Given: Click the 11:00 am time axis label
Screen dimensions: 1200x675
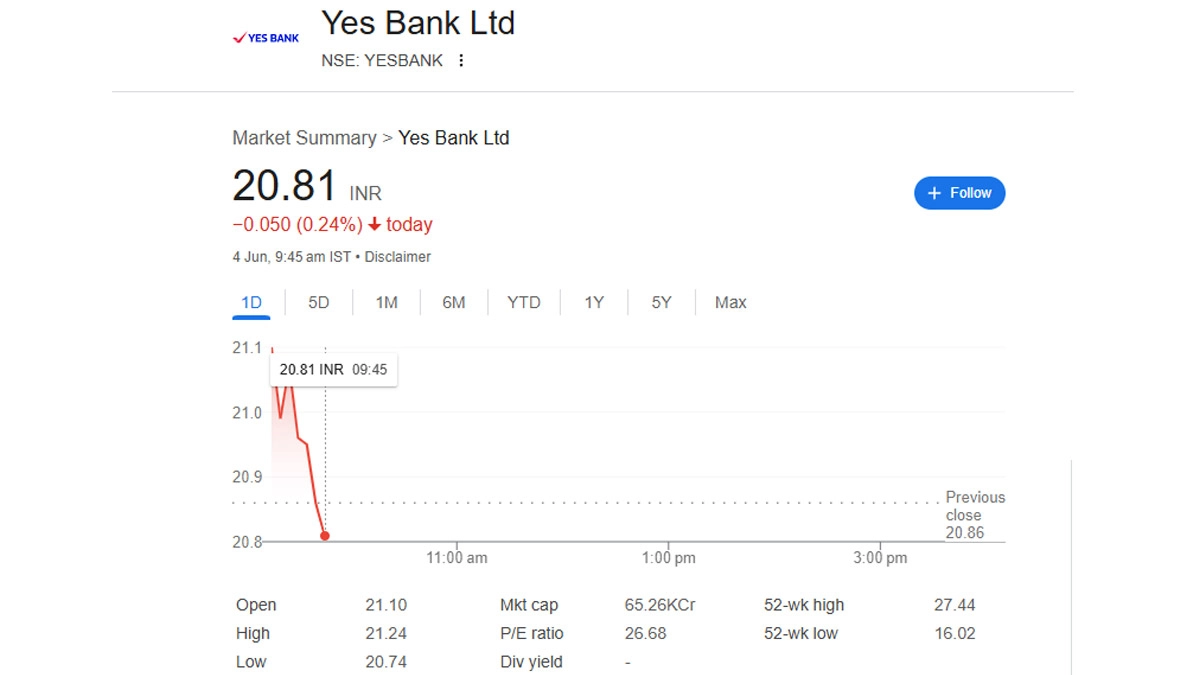Looking at the screenshot, I should click(457, 558).
